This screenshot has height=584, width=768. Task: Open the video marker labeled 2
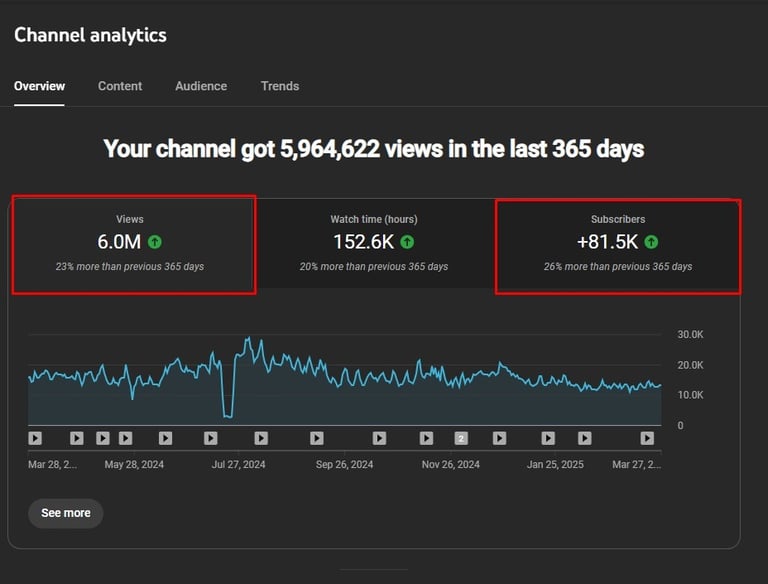(461, 438)
